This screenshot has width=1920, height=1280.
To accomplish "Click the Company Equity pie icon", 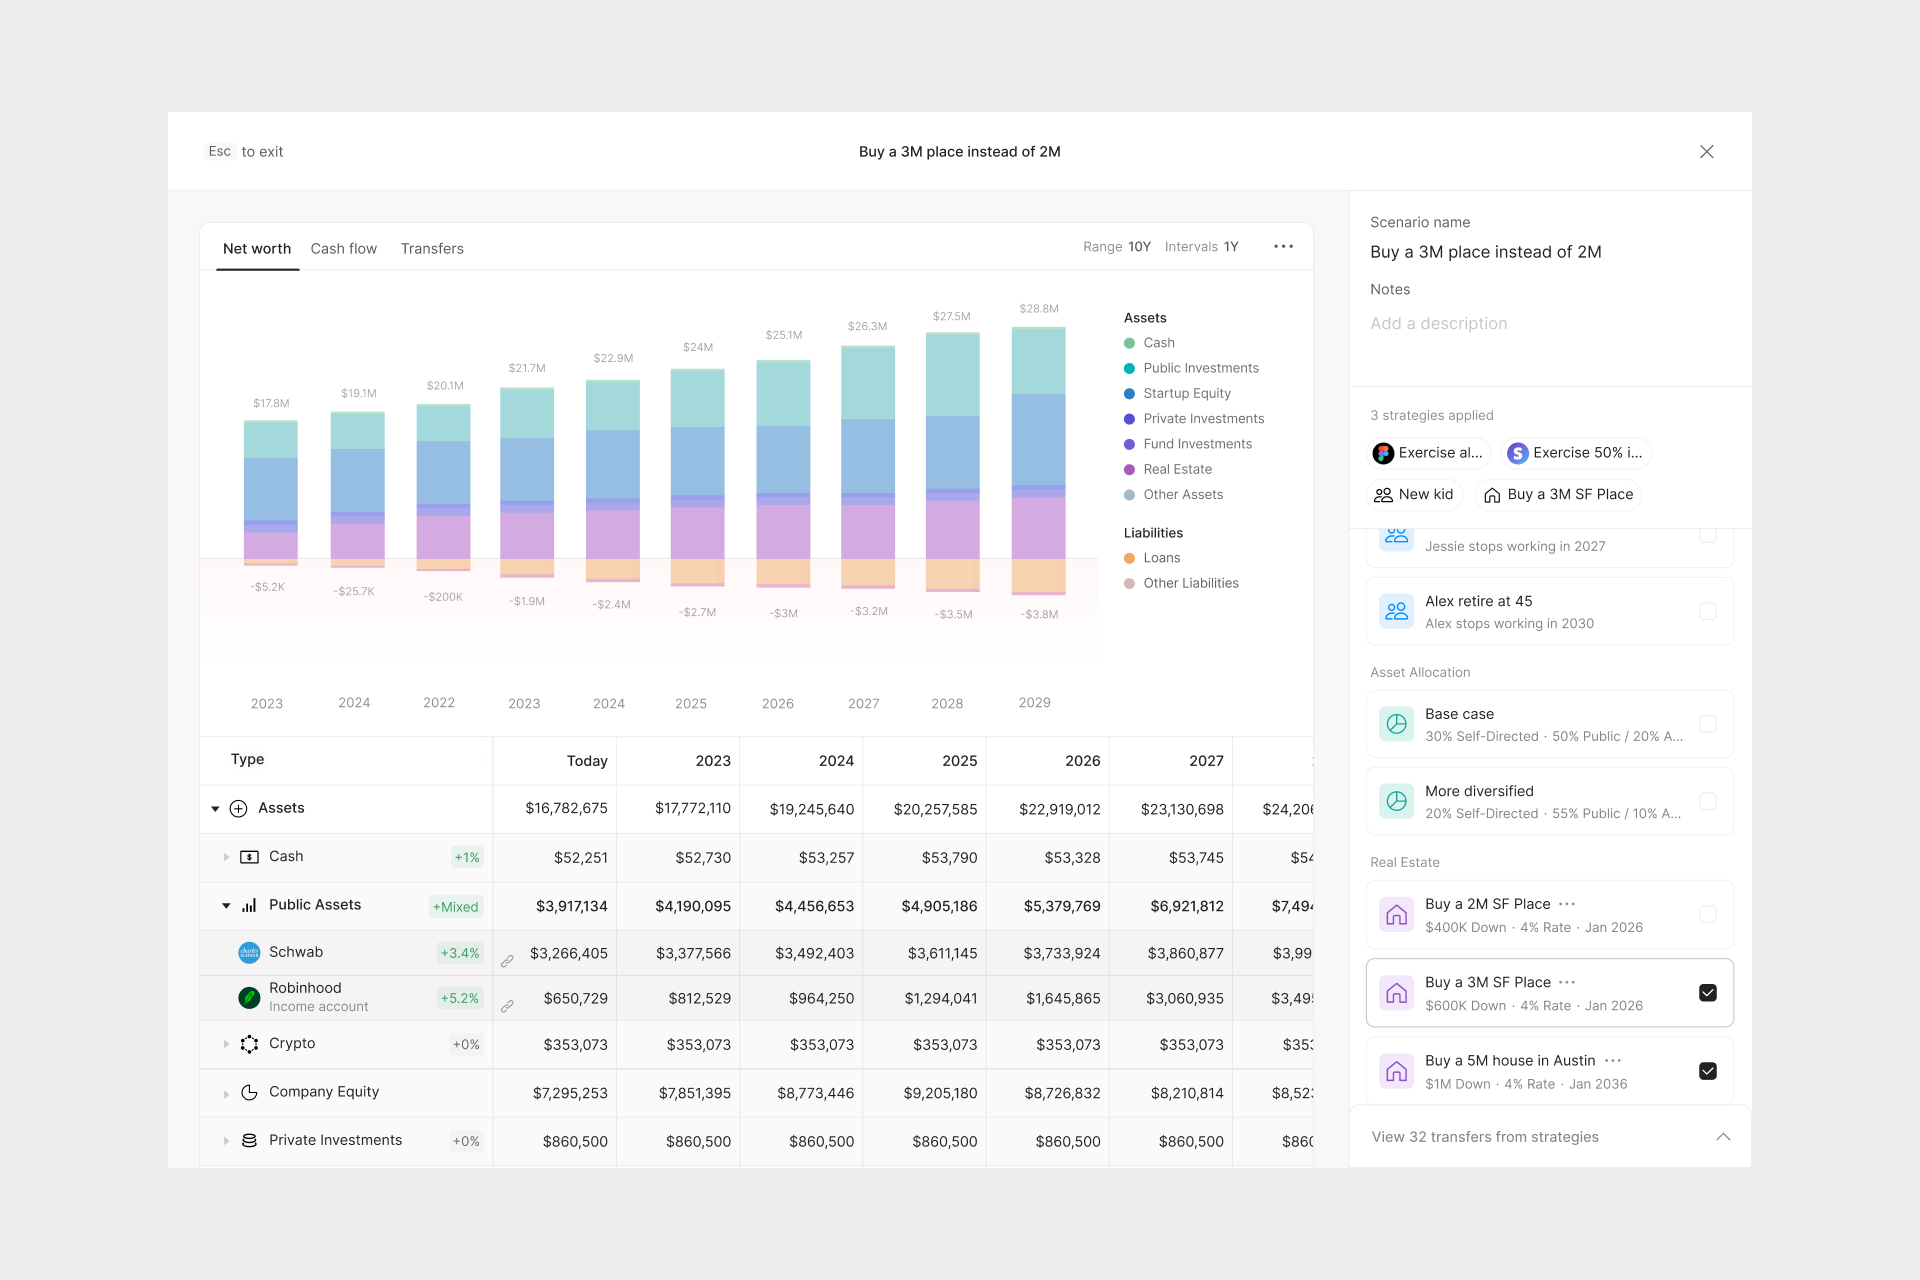I will coord(250,1092).
